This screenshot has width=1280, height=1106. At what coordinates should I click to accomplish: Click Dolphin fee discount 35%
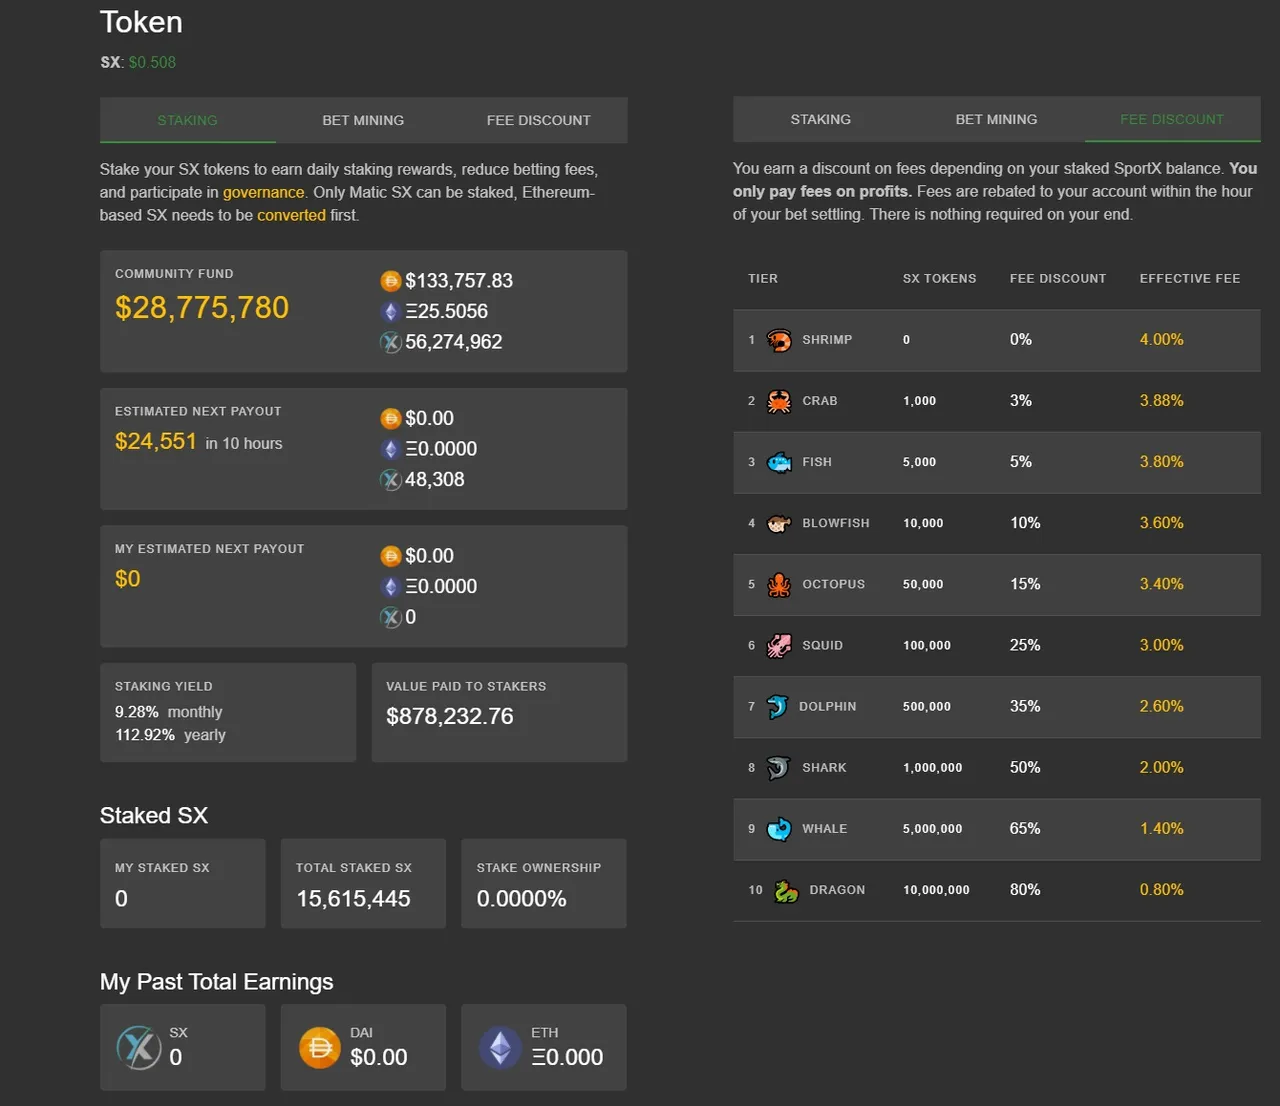(x=1025, y=706)
